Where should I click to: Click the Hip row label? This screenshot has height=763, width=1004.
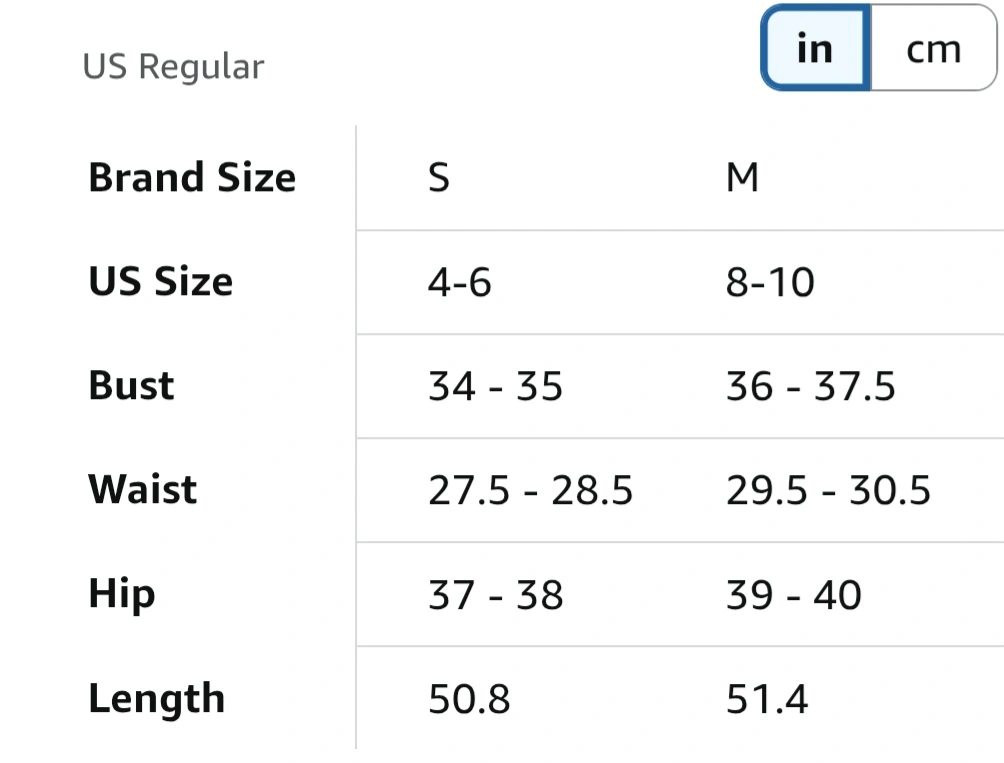pyautogui.click(x=122, y=594)
